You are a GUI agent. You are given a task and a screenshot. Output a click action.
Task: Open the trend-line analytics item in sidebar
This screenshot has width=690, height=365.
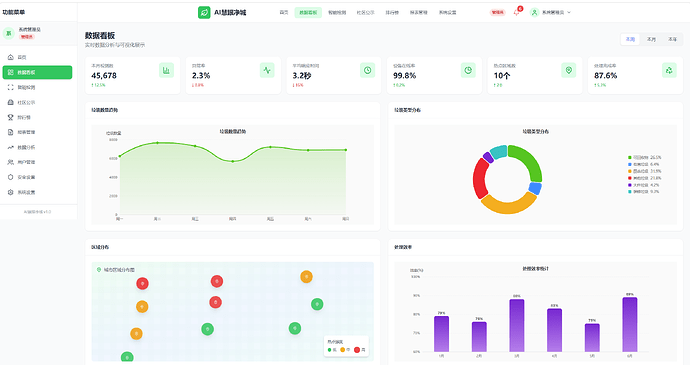click(x=37, y=147)
